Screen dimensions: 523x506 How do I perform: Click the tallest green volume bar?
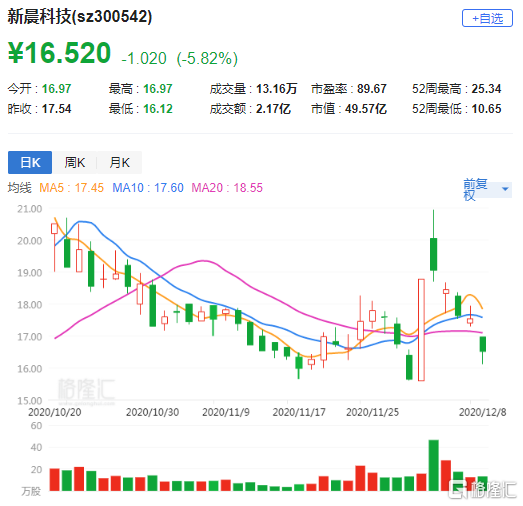click(434, 465)
